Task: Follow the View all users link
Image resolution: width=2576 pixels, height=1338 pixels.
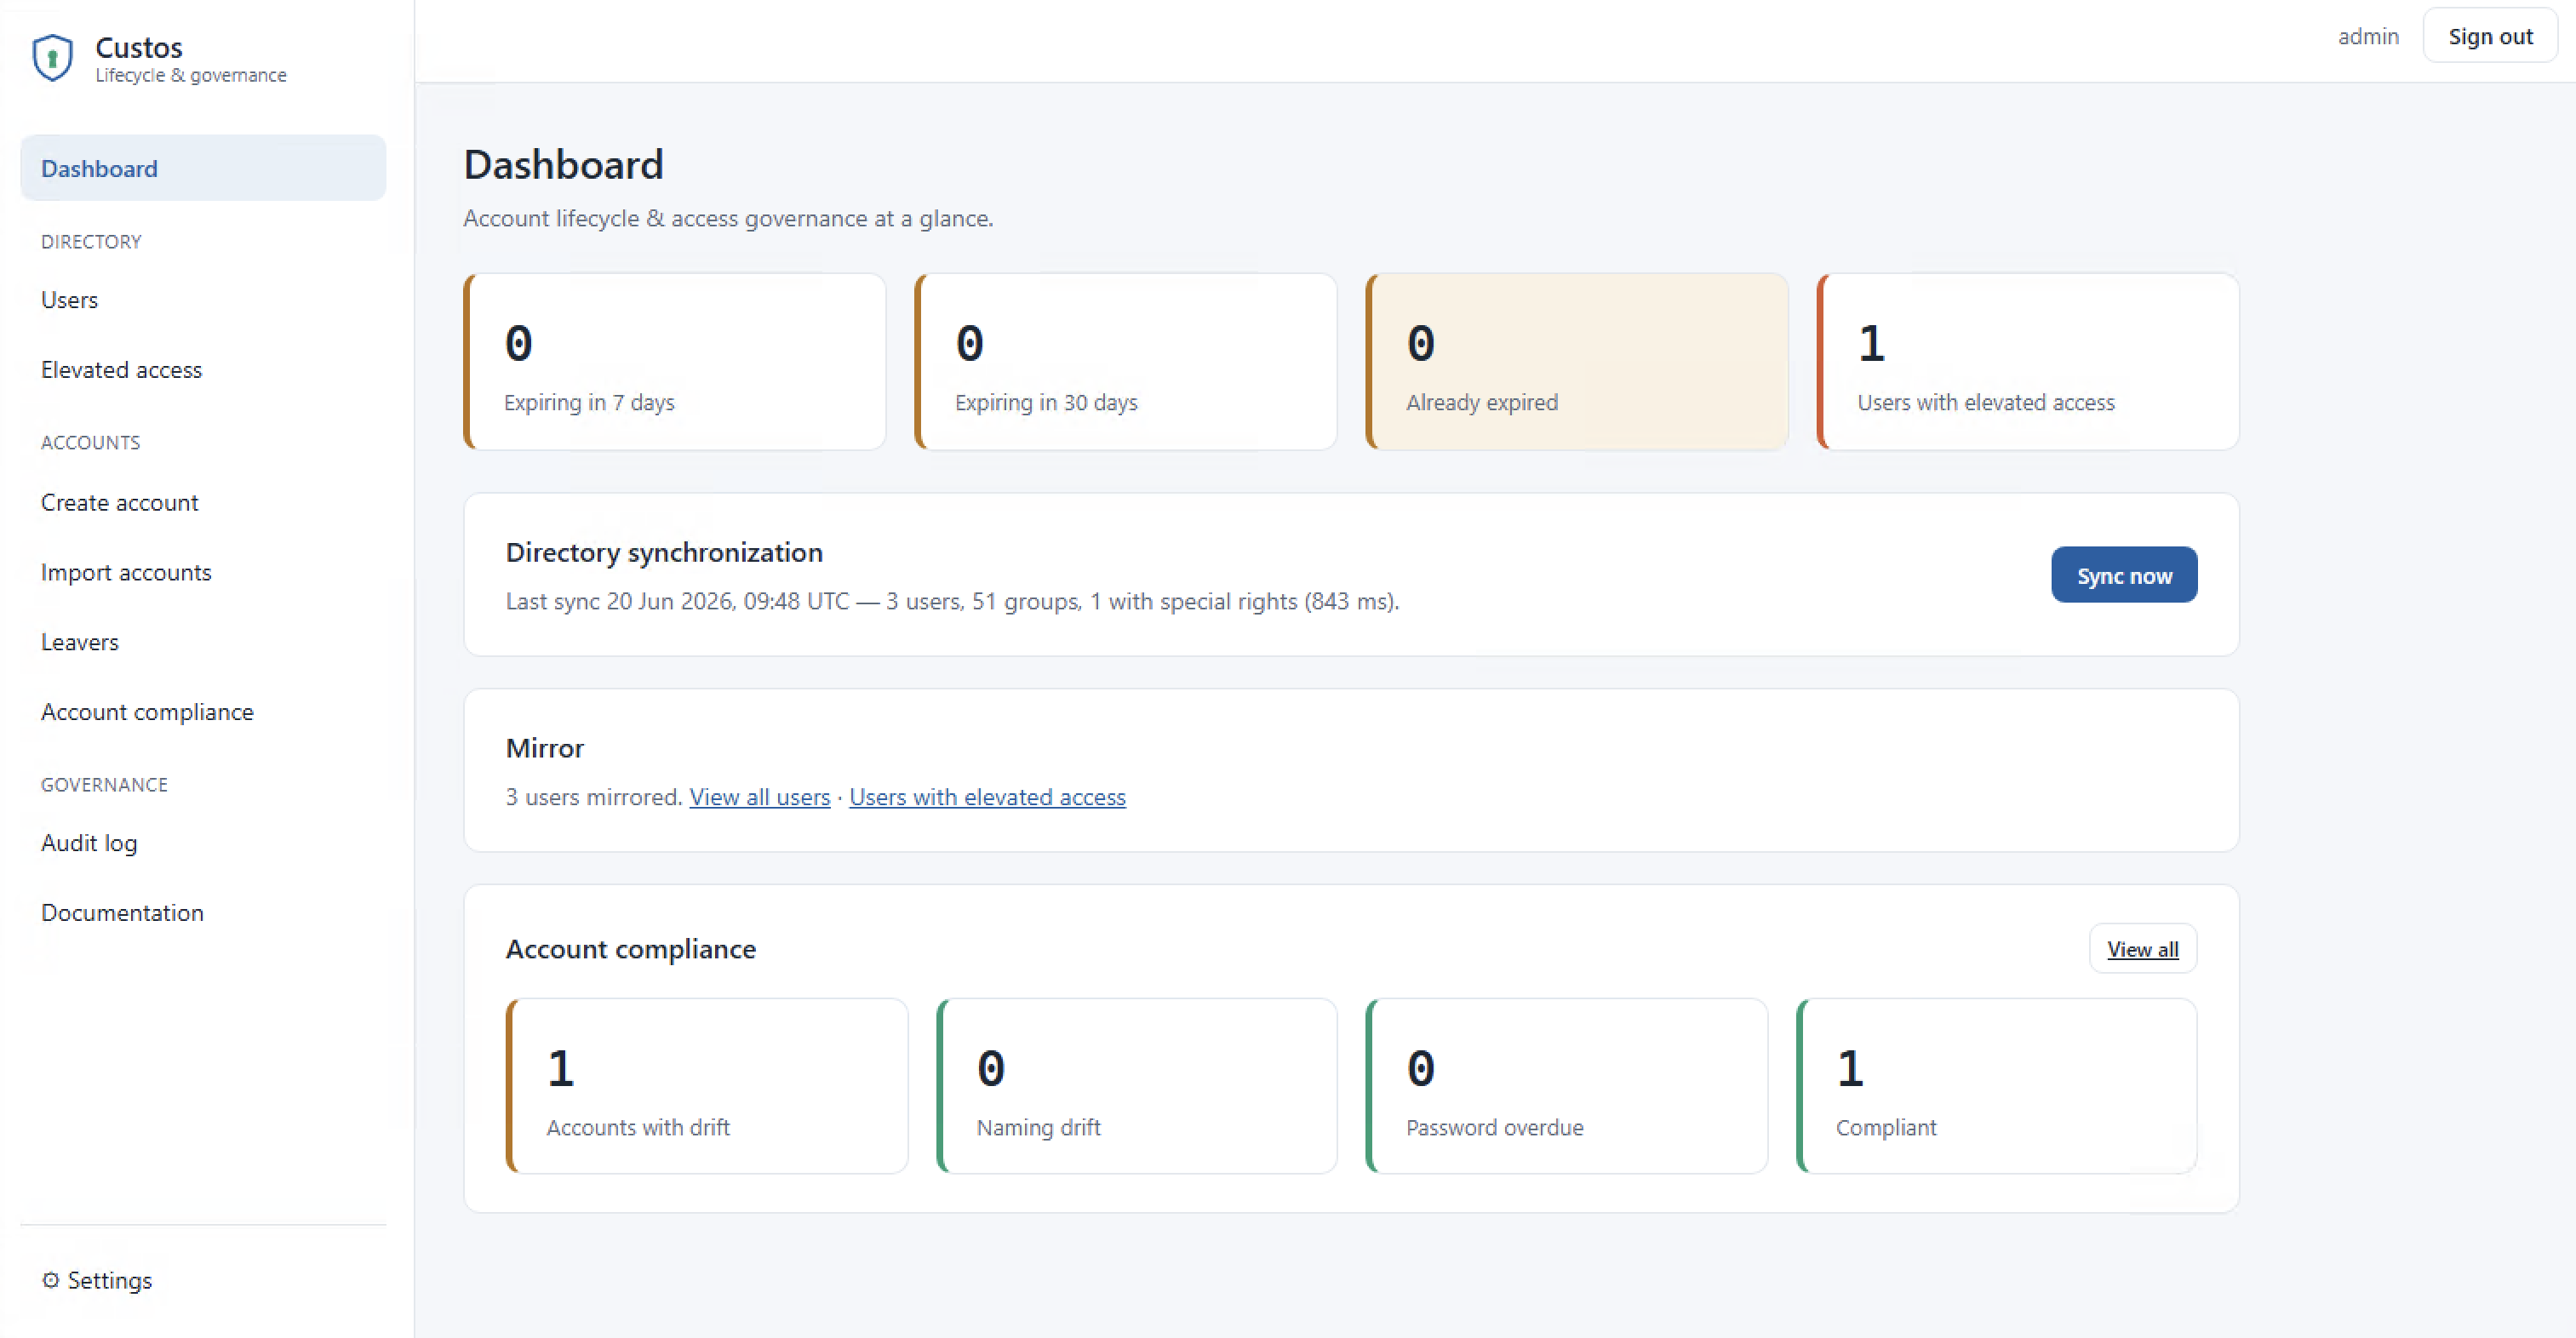Action: pos(760,797)
